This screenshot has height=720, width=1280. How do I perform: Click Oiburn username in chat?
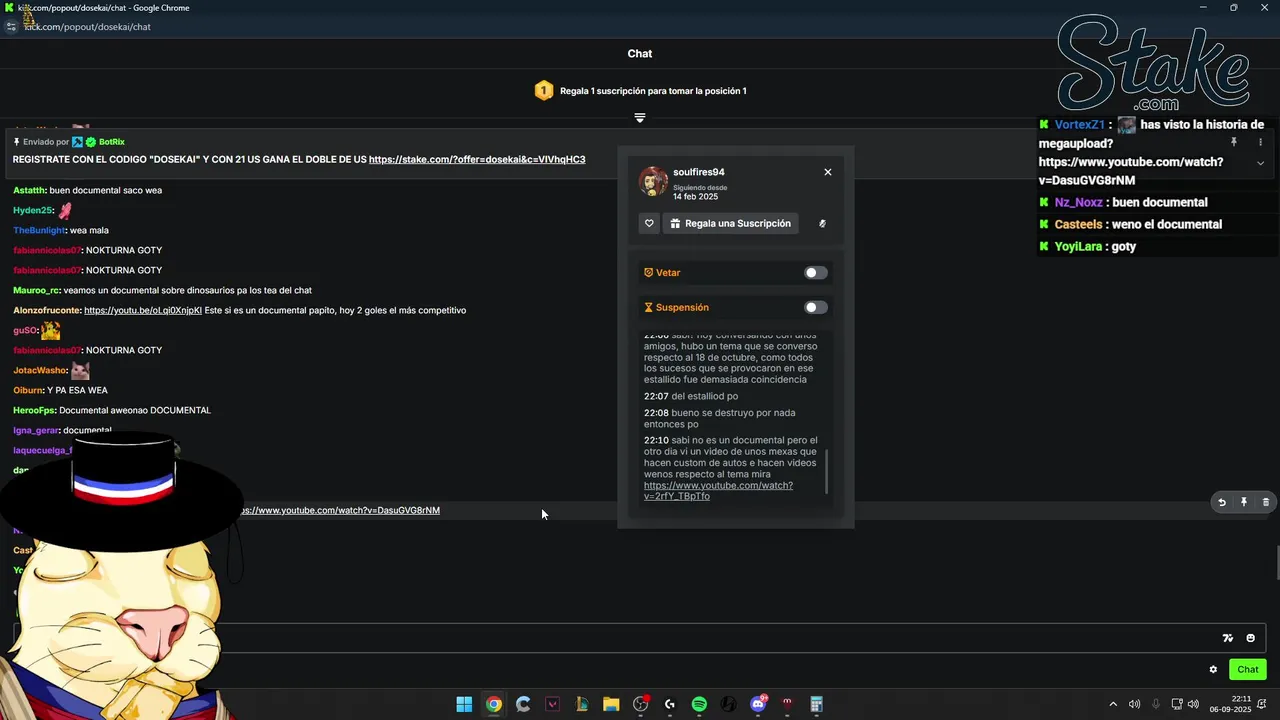28,390
